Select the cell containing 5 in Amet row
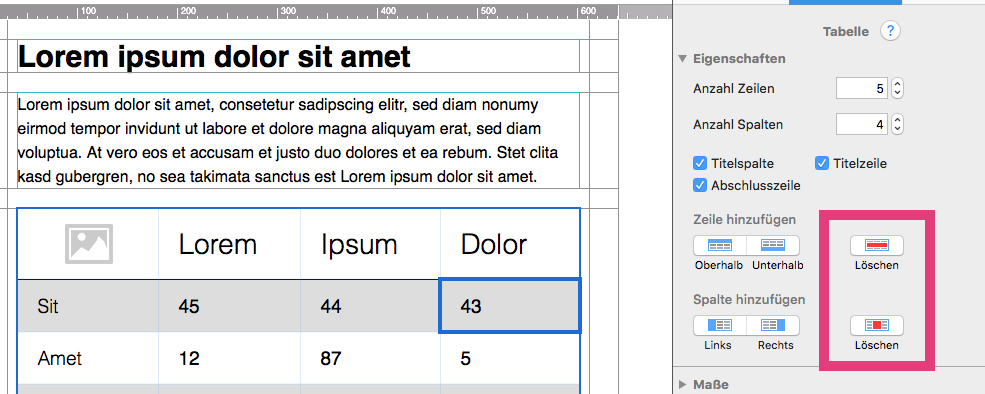Screen dimensions: 985x394 click(510, 358)
